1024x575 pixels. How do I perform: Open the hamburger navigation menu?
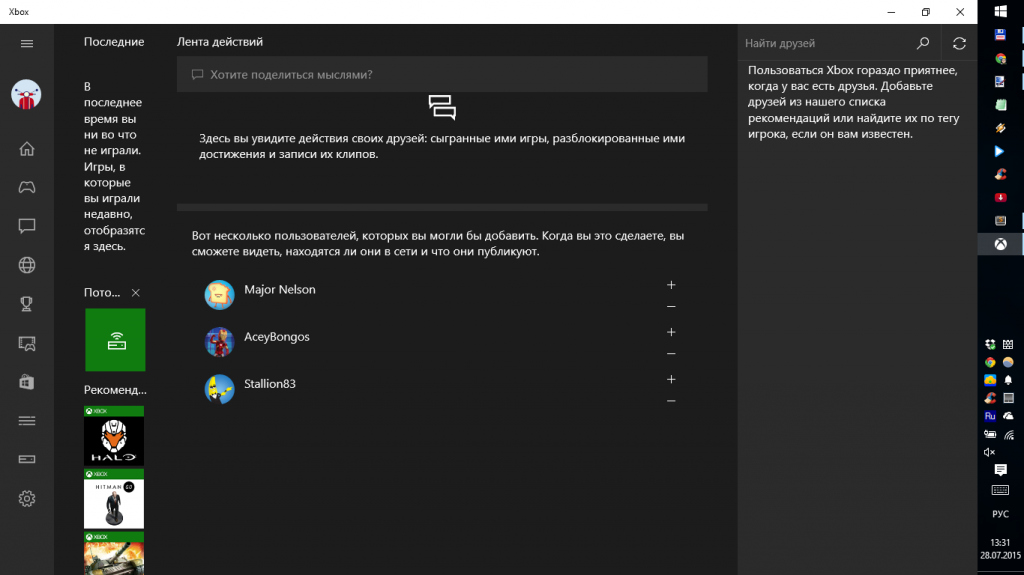27,43
